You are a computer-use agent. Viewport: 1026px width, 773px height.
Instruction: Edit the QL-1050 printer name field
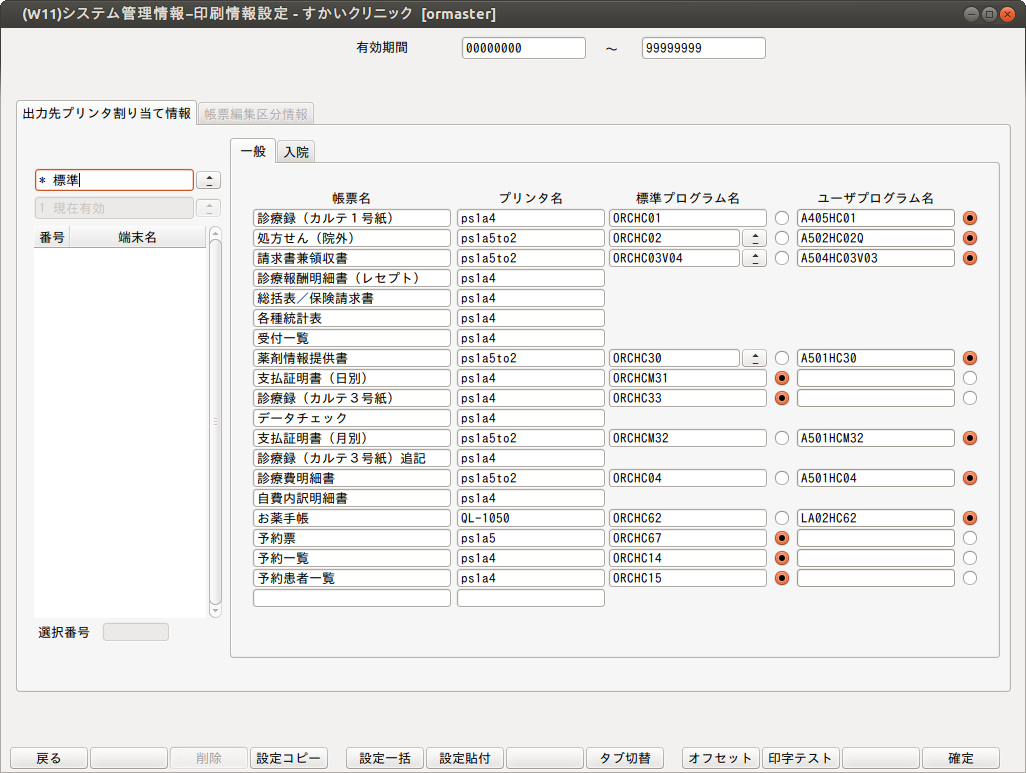pos(531,518)
